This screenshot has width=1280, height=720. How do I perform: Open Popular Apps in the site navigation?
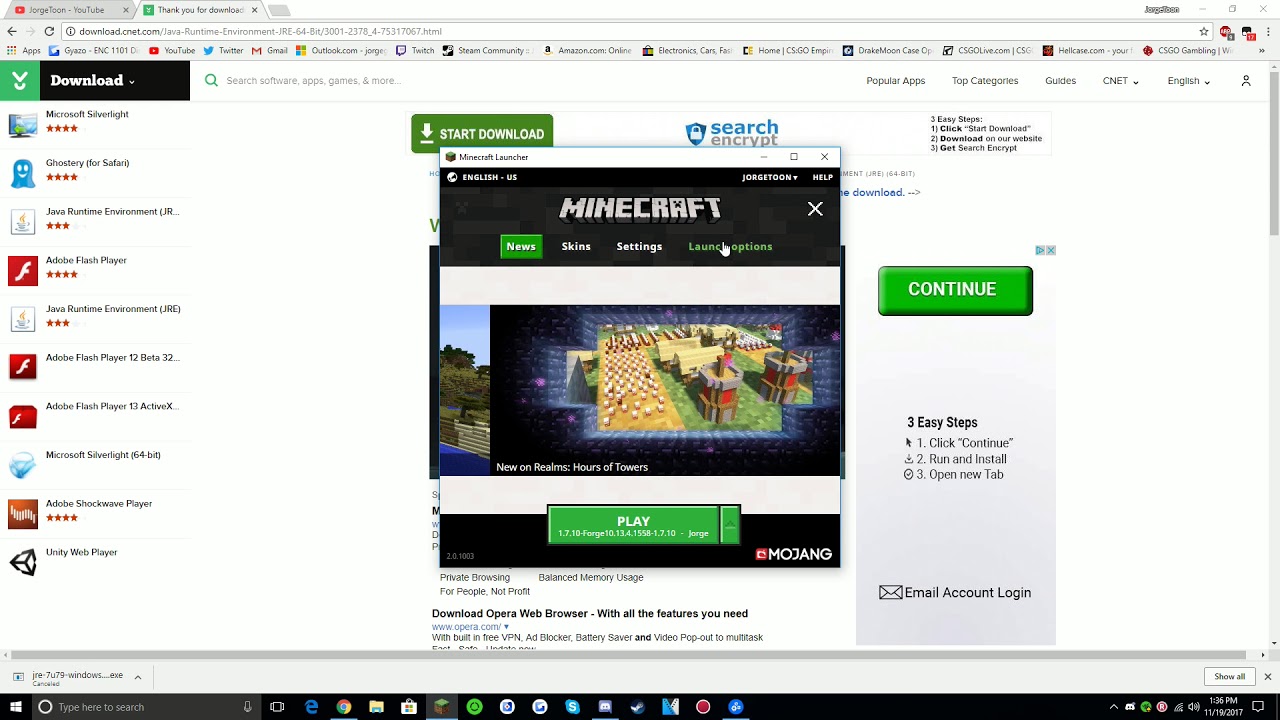pyautogui.click(x=896, y=81)
